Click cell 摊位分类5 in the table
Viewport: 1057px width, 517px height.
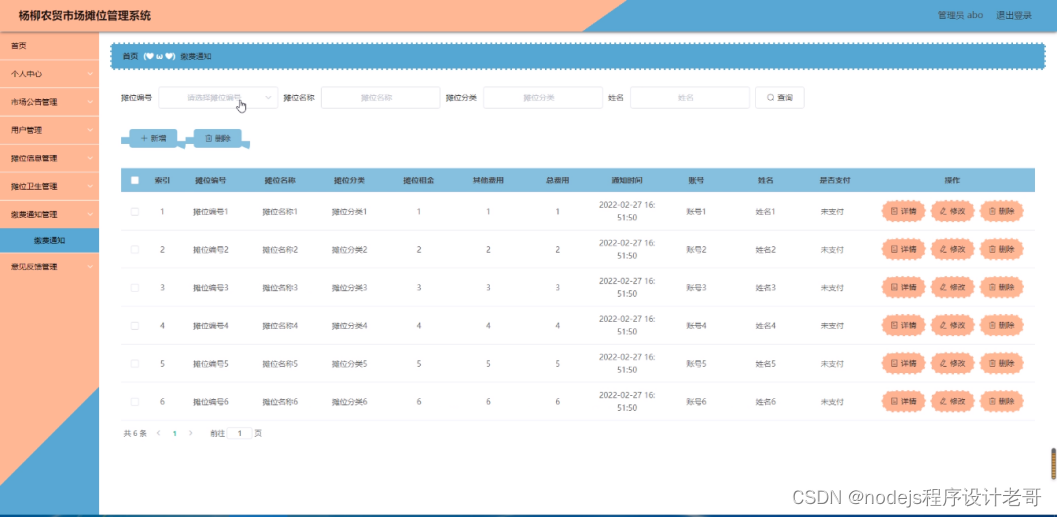(349, 364)
